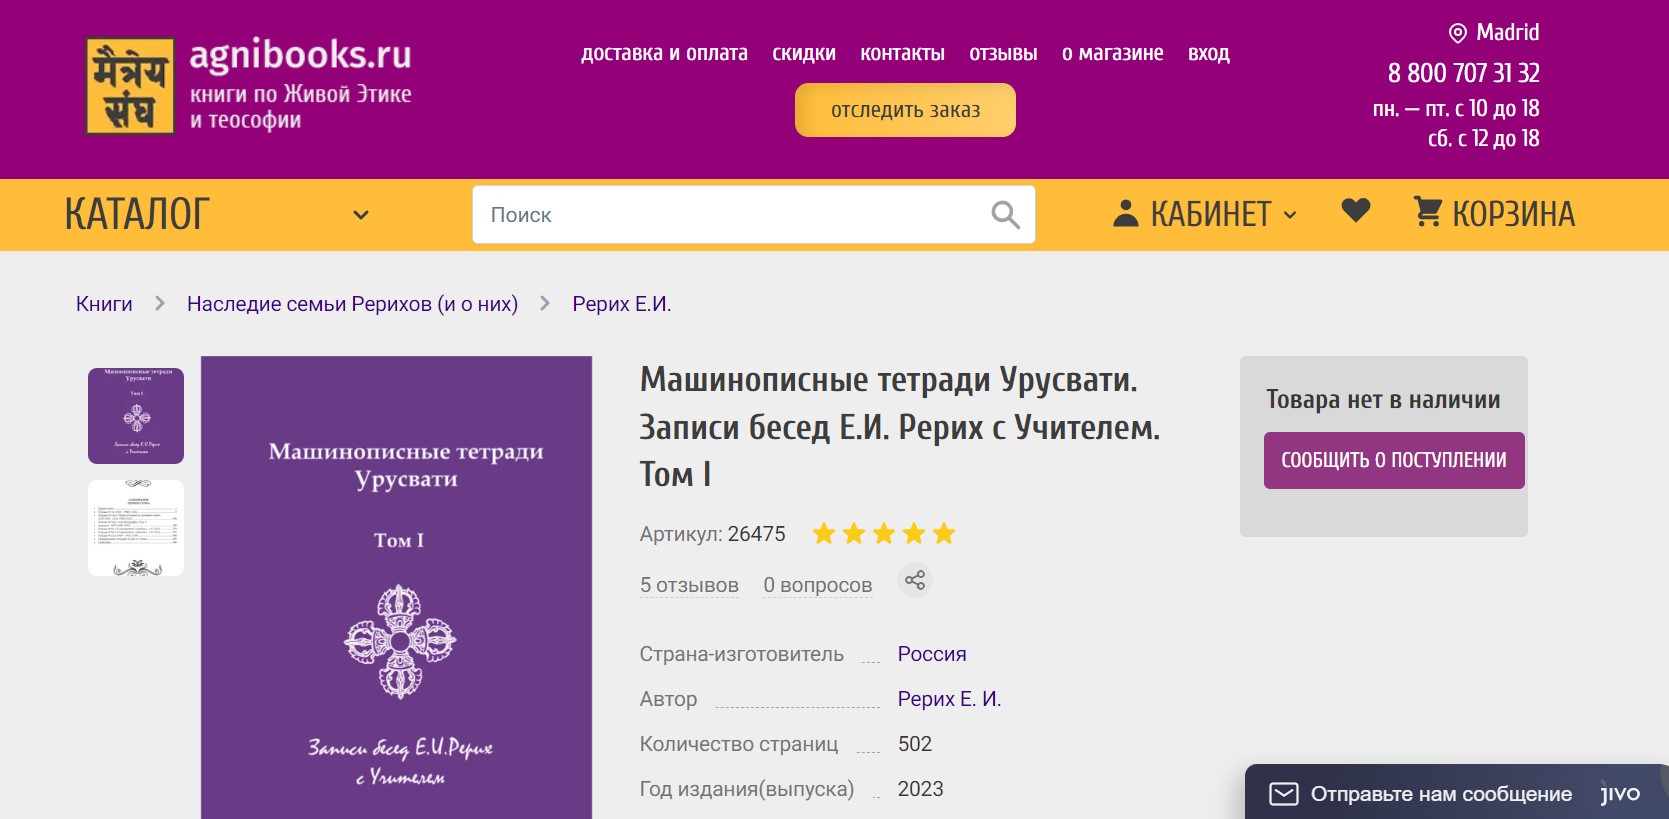The height and width of the screenshot is (819, 1669).
Task: Click the Madrid location pin
Action: (x=1458, y=33)
